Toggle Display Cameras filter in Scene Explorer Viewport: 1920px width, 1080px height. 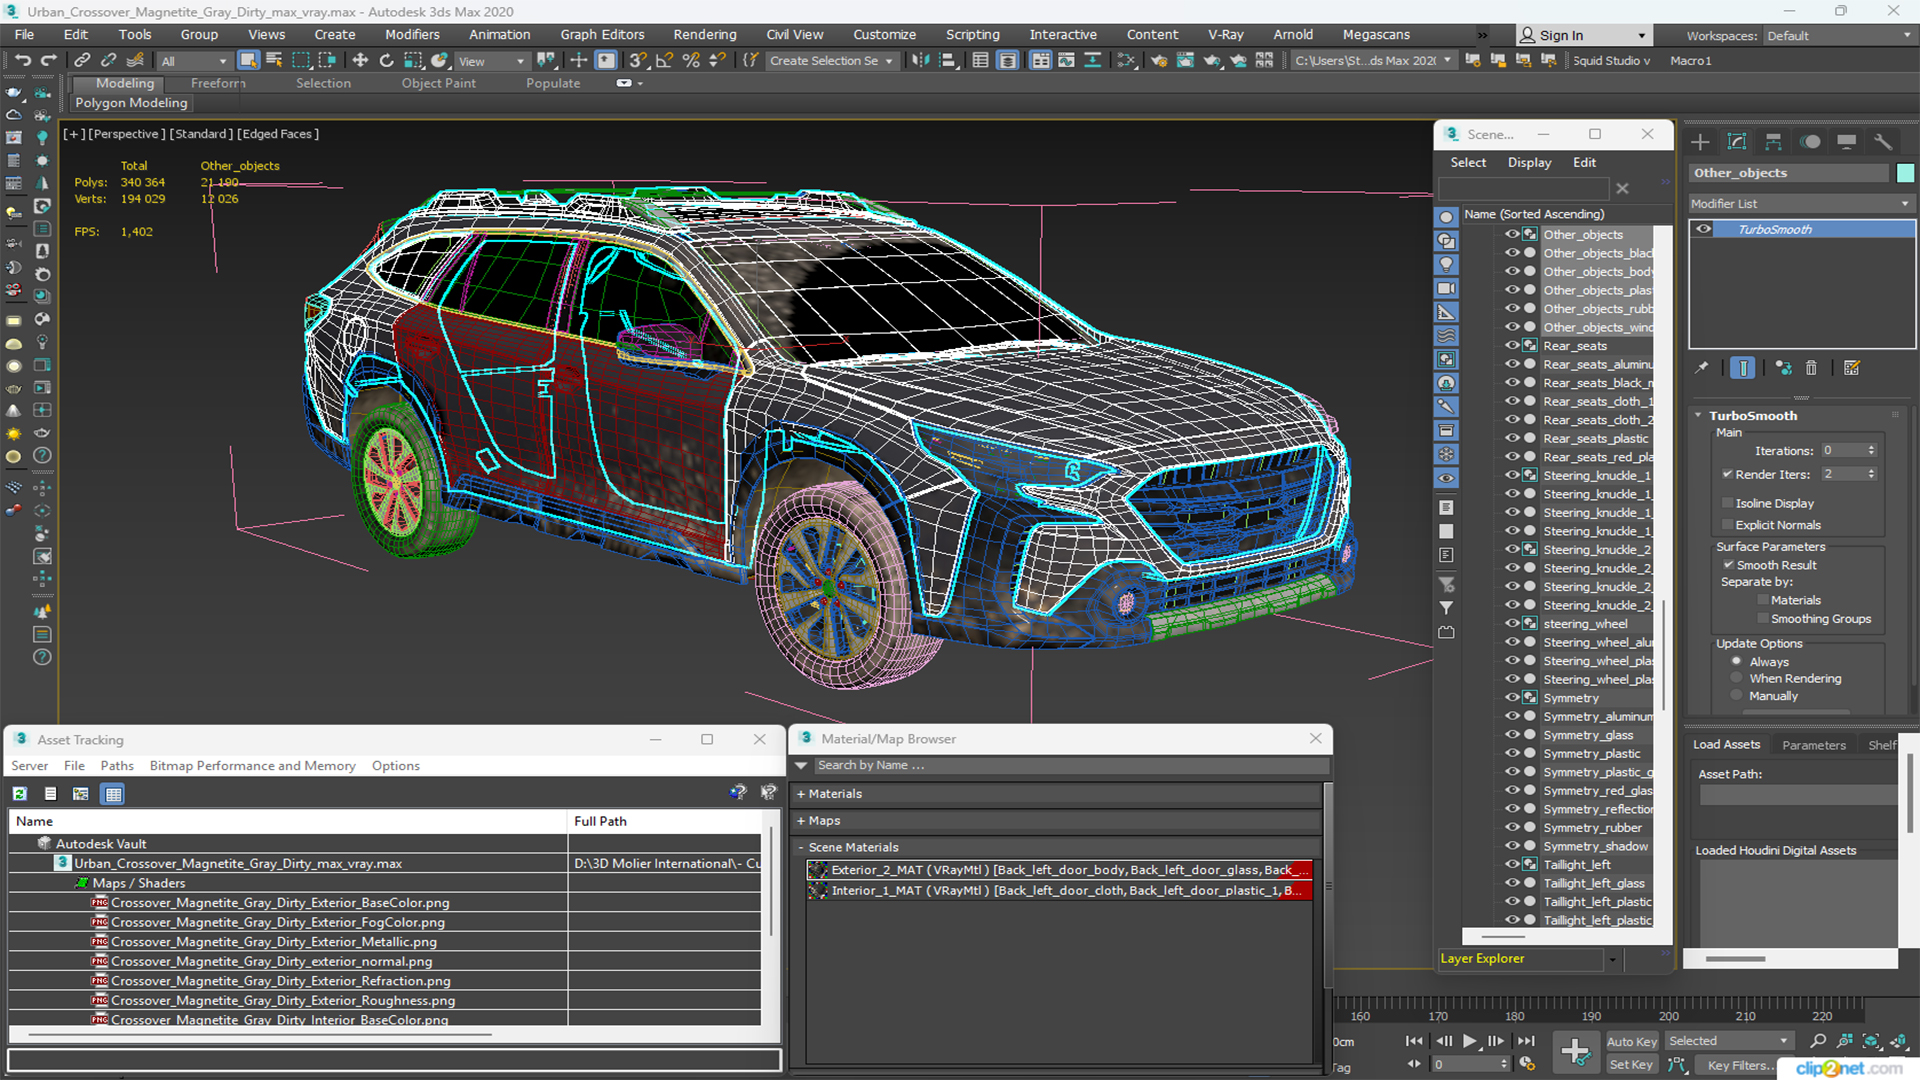(x=1446, y=289)
